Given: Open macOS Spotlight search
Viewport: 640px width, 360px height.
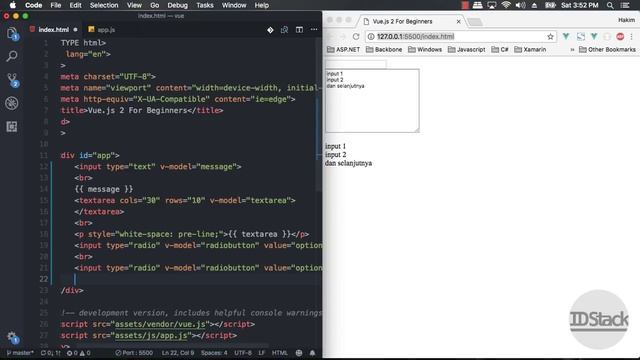Looking at the screenshot, I should click(610, 5).
